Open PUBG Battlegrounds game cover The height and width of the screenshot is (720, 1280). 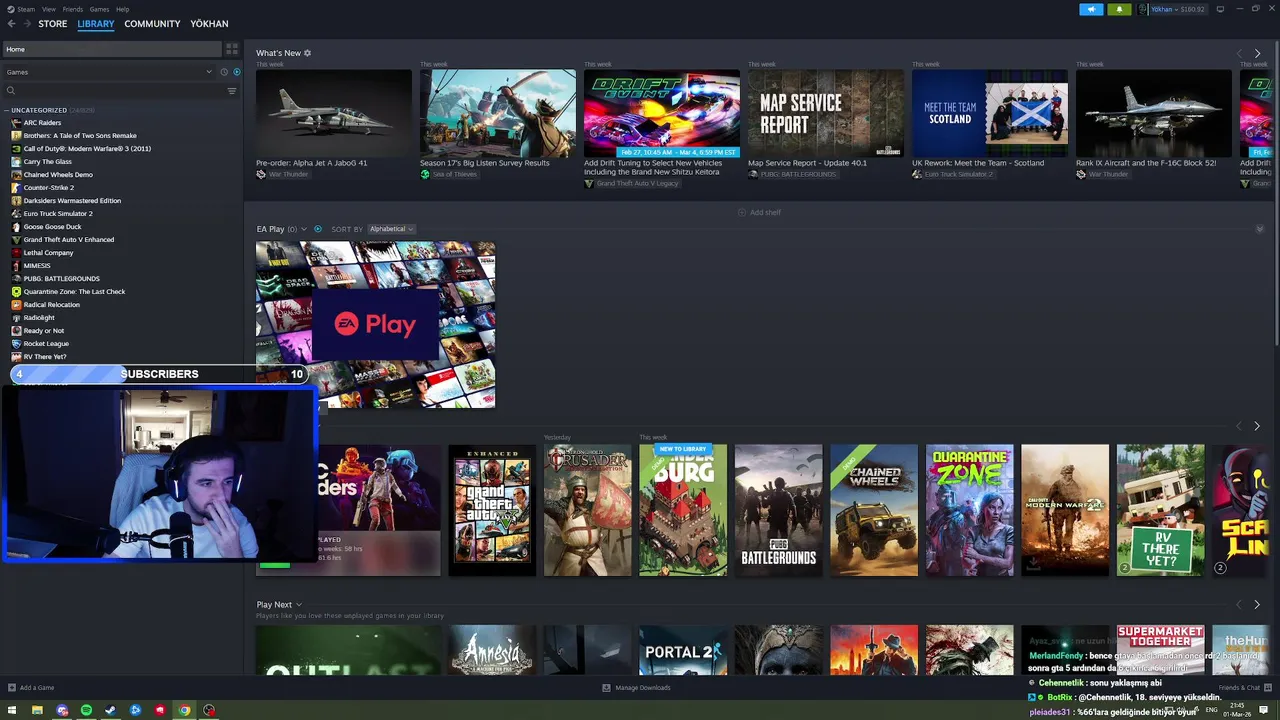click(779, 510)
